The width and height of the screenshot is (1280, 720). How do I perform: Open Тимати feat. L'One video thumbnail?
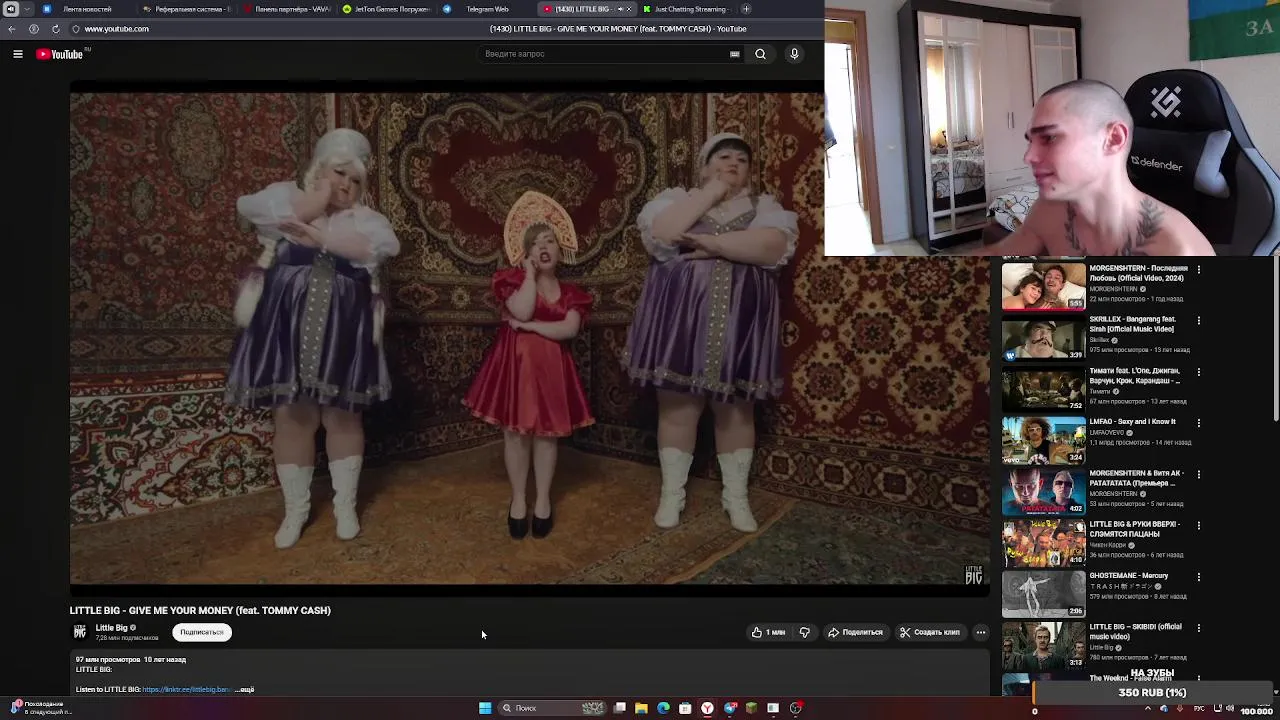click(1043, 389)
